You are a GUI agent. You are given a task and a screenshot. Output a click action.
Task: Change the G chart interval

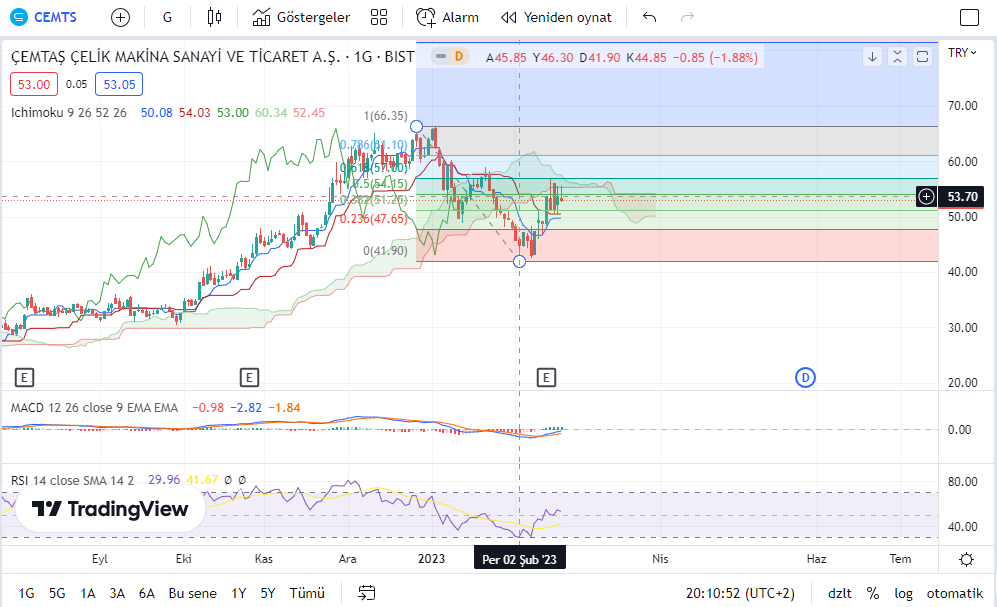click(167, 17)
